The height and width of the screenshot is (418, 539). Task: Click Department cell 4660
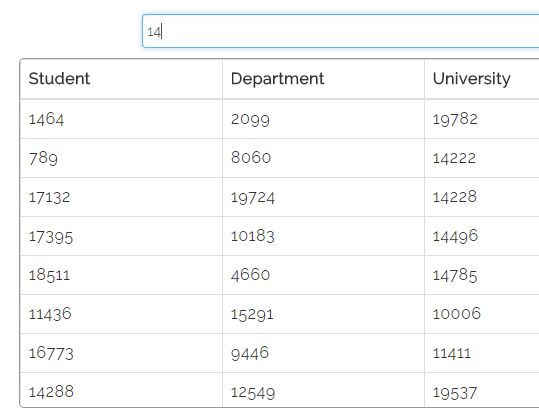[x=323, y=275]
